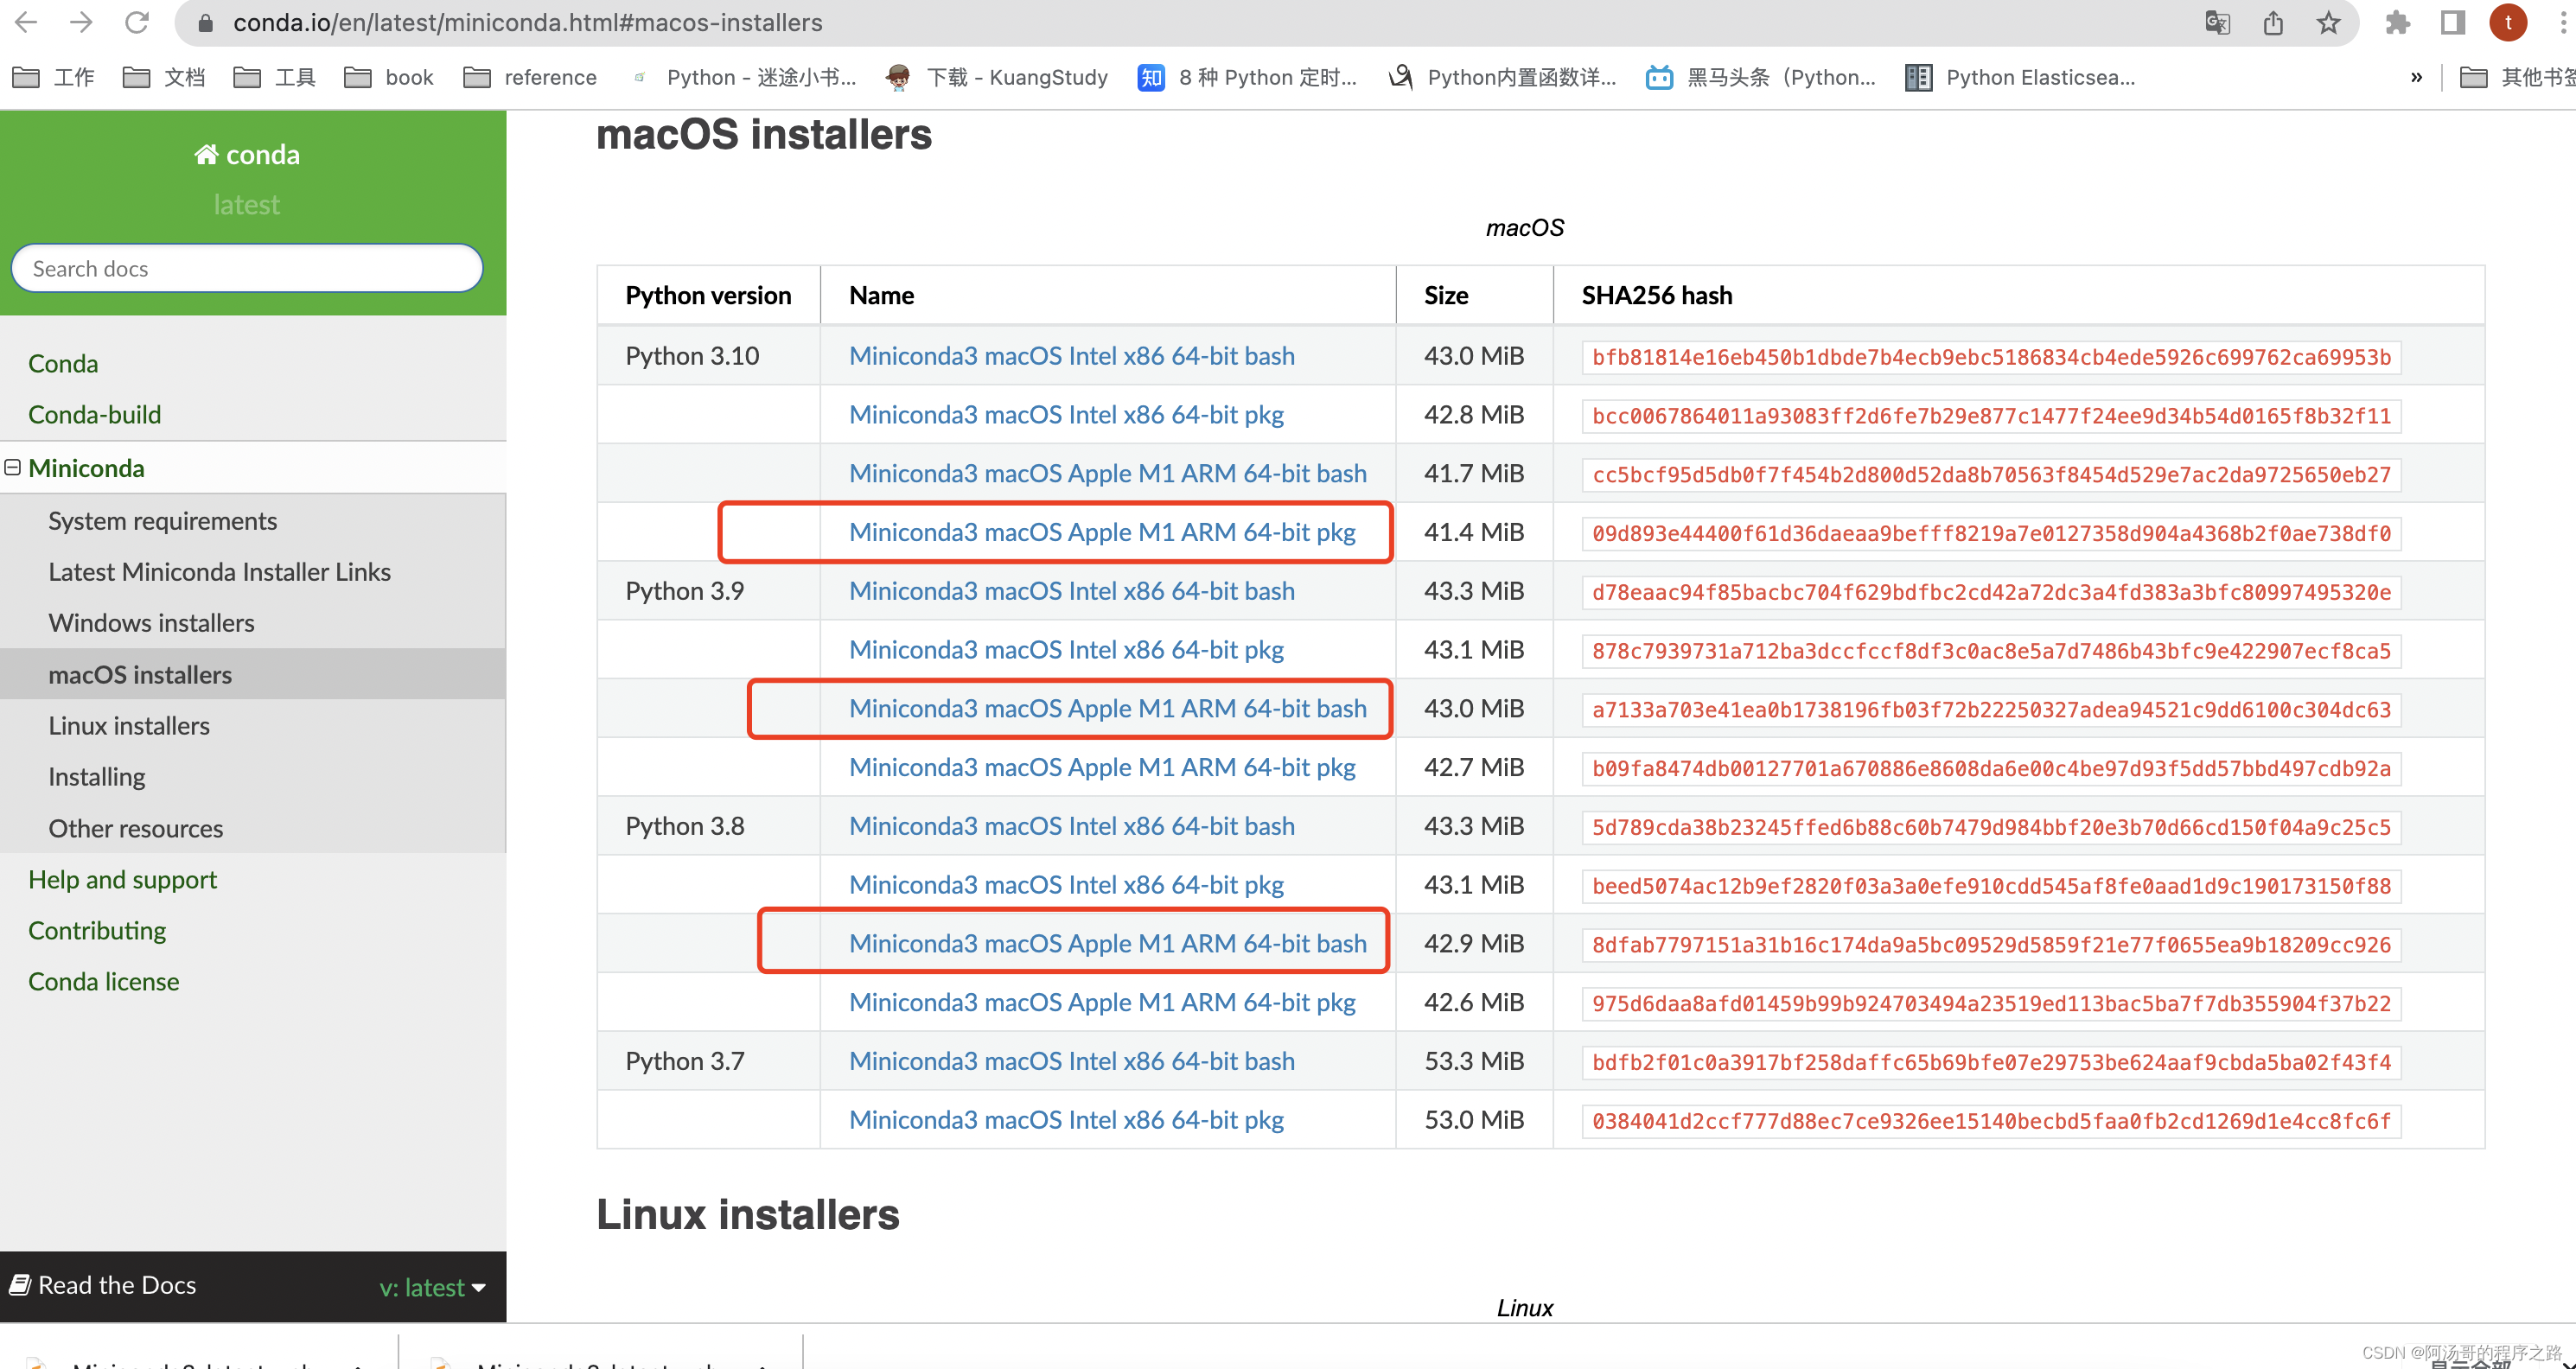Select SHA256 hash starting with bfb81814
This screenshot has height=1369, width=2576.
pyautogui.click(x=1991, y=357)
